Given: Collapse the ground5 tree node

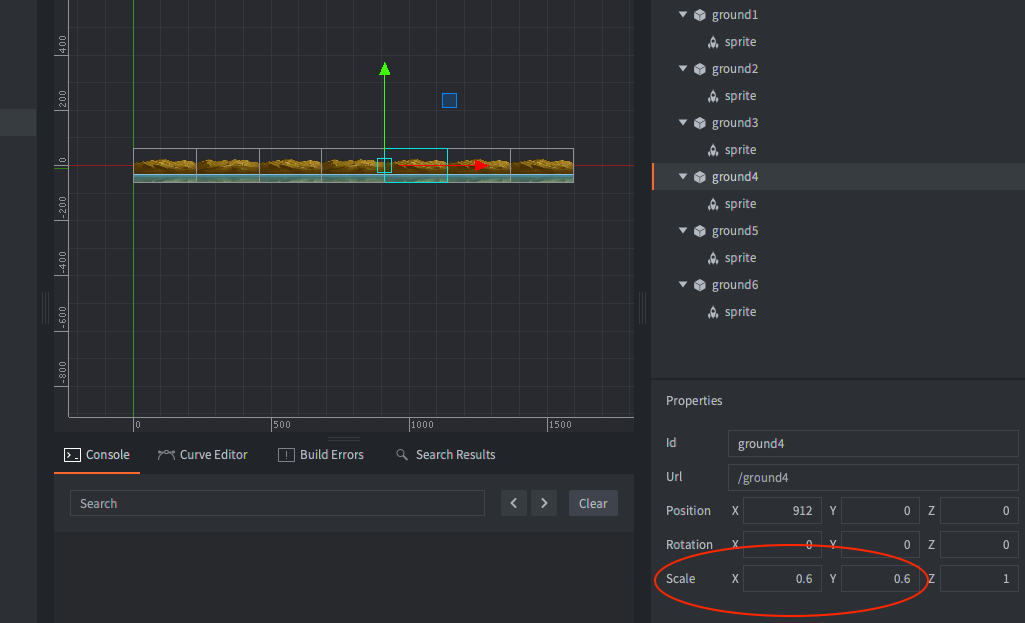Looking at the screenshot, I should click(x=683, y=231).
